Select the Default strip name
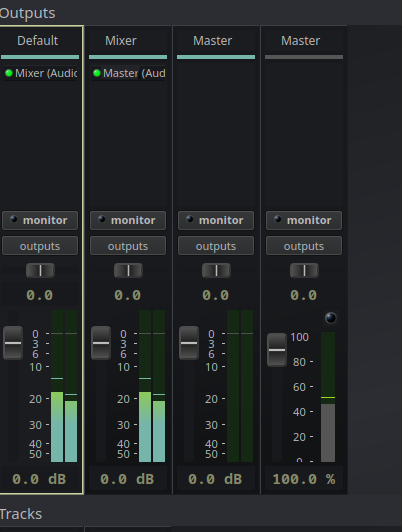Image resolution: width=402 pixels, height=532 pixels. tap(38, 41)
